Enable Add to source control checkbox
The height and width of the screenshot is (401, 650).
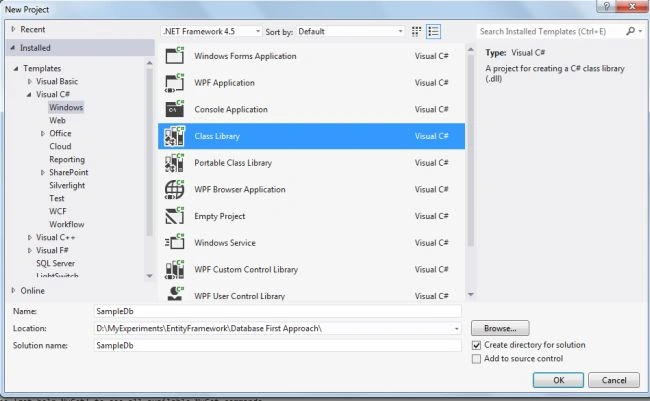476,359
